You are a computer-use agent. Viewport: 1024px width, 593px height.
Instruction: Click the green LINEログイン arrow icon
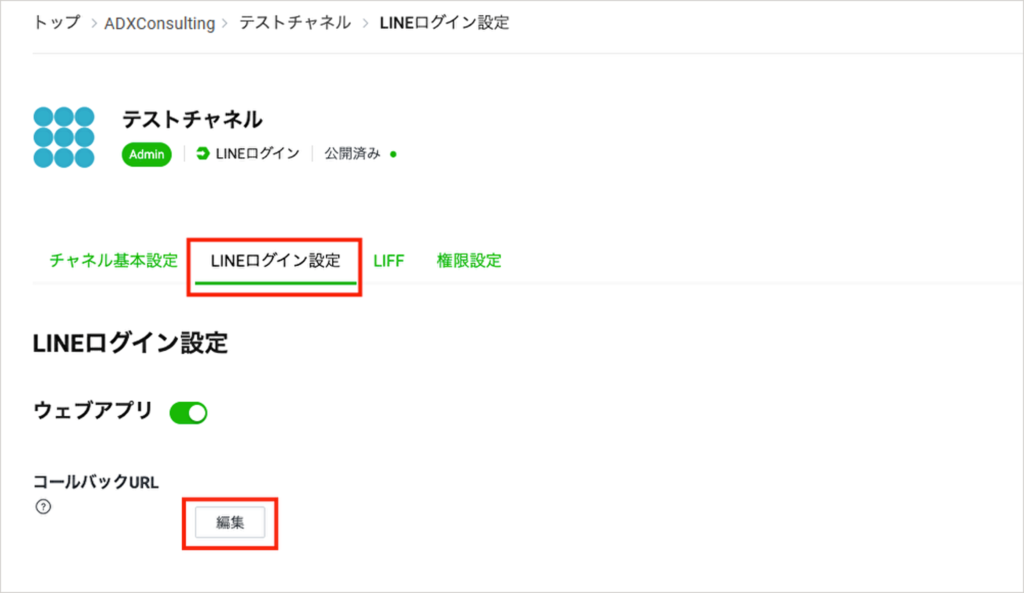[204, 154]
